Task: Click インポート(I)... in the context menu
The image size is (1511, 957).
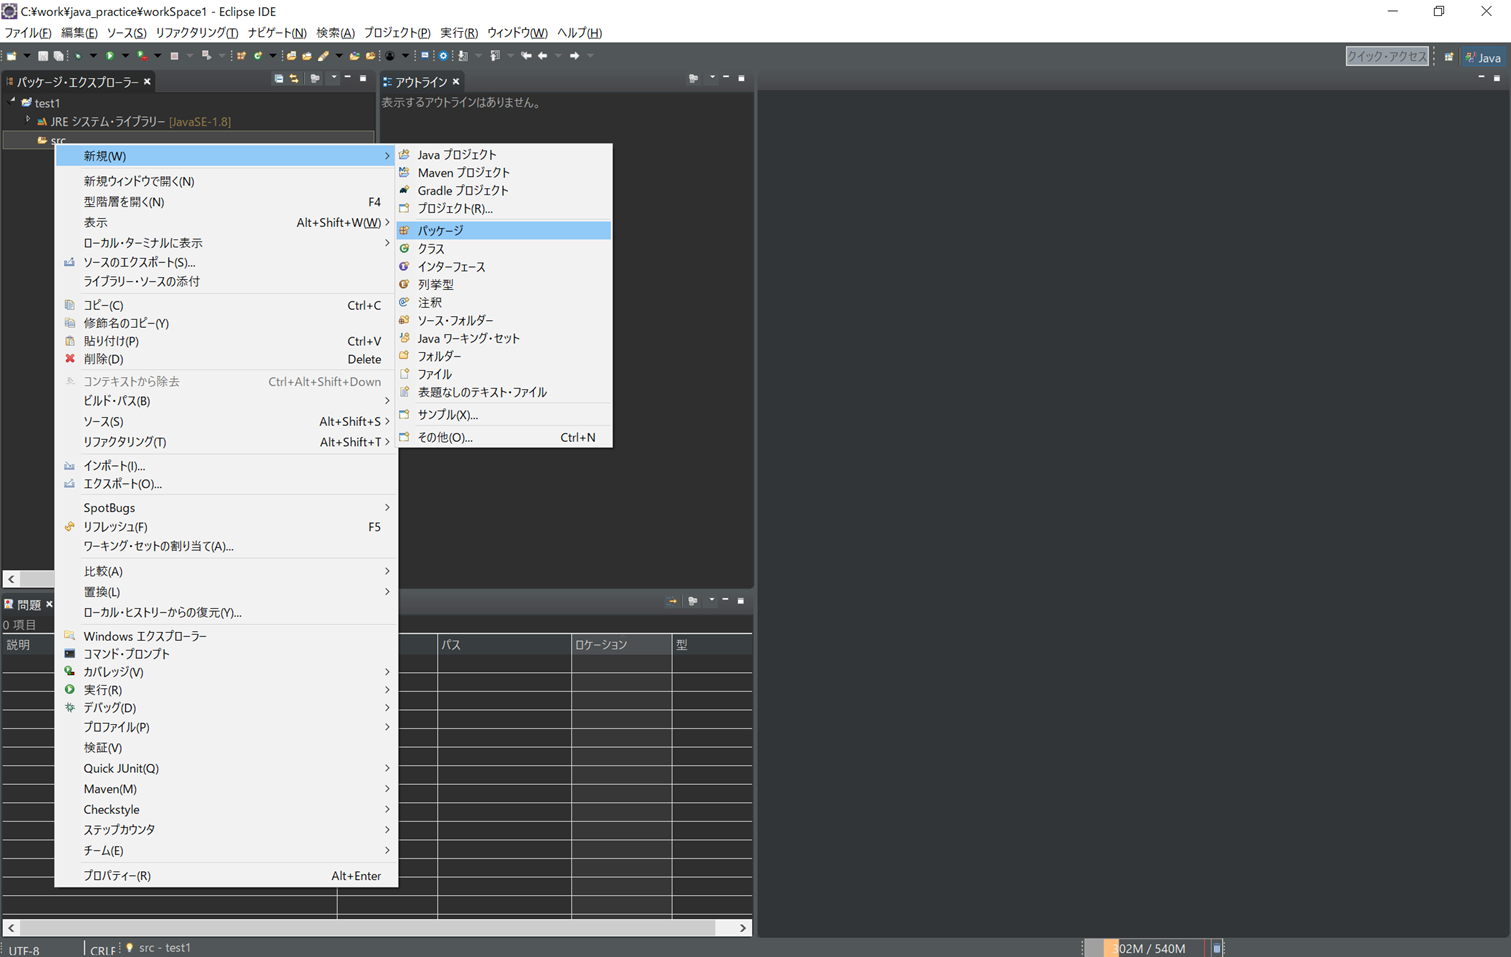Action: pos(226,466)
